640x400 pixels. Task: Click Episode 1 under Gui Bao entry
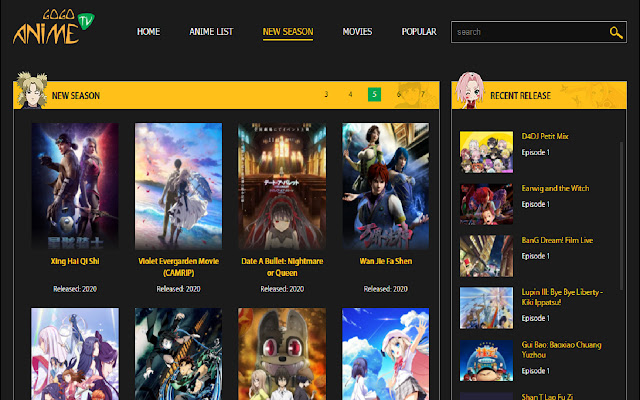coord(536,371)
